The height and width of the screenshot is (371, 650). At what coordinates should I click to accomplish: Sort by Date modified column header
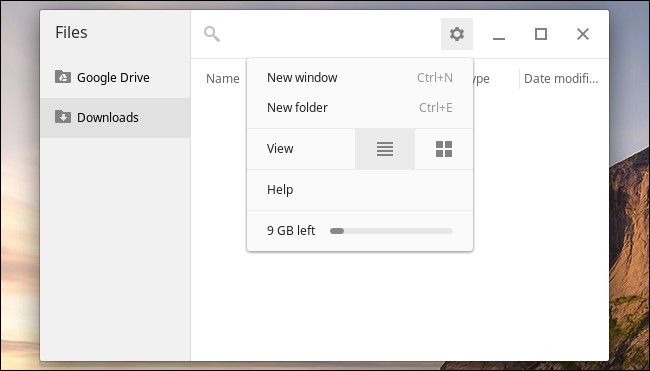[x=561, y=79]
